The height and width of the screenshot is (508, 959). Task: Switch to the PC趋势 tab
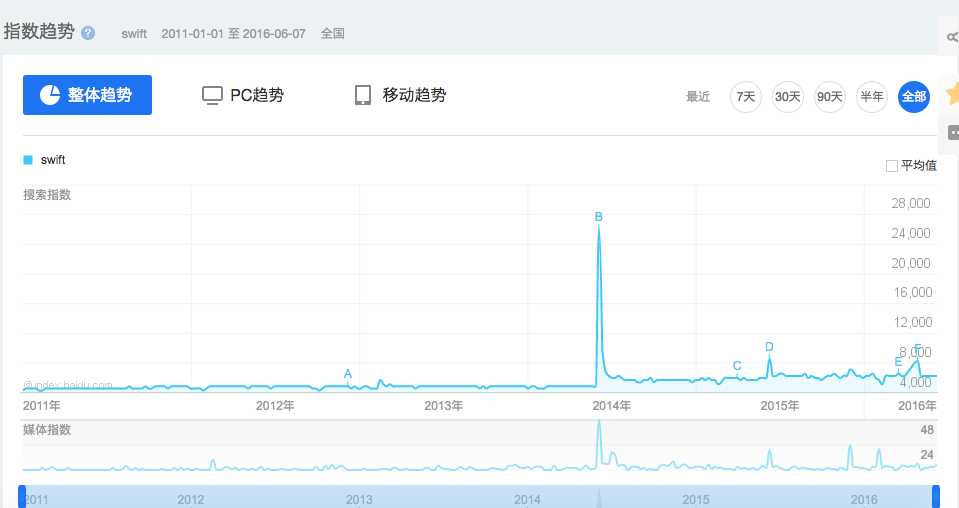243,95
